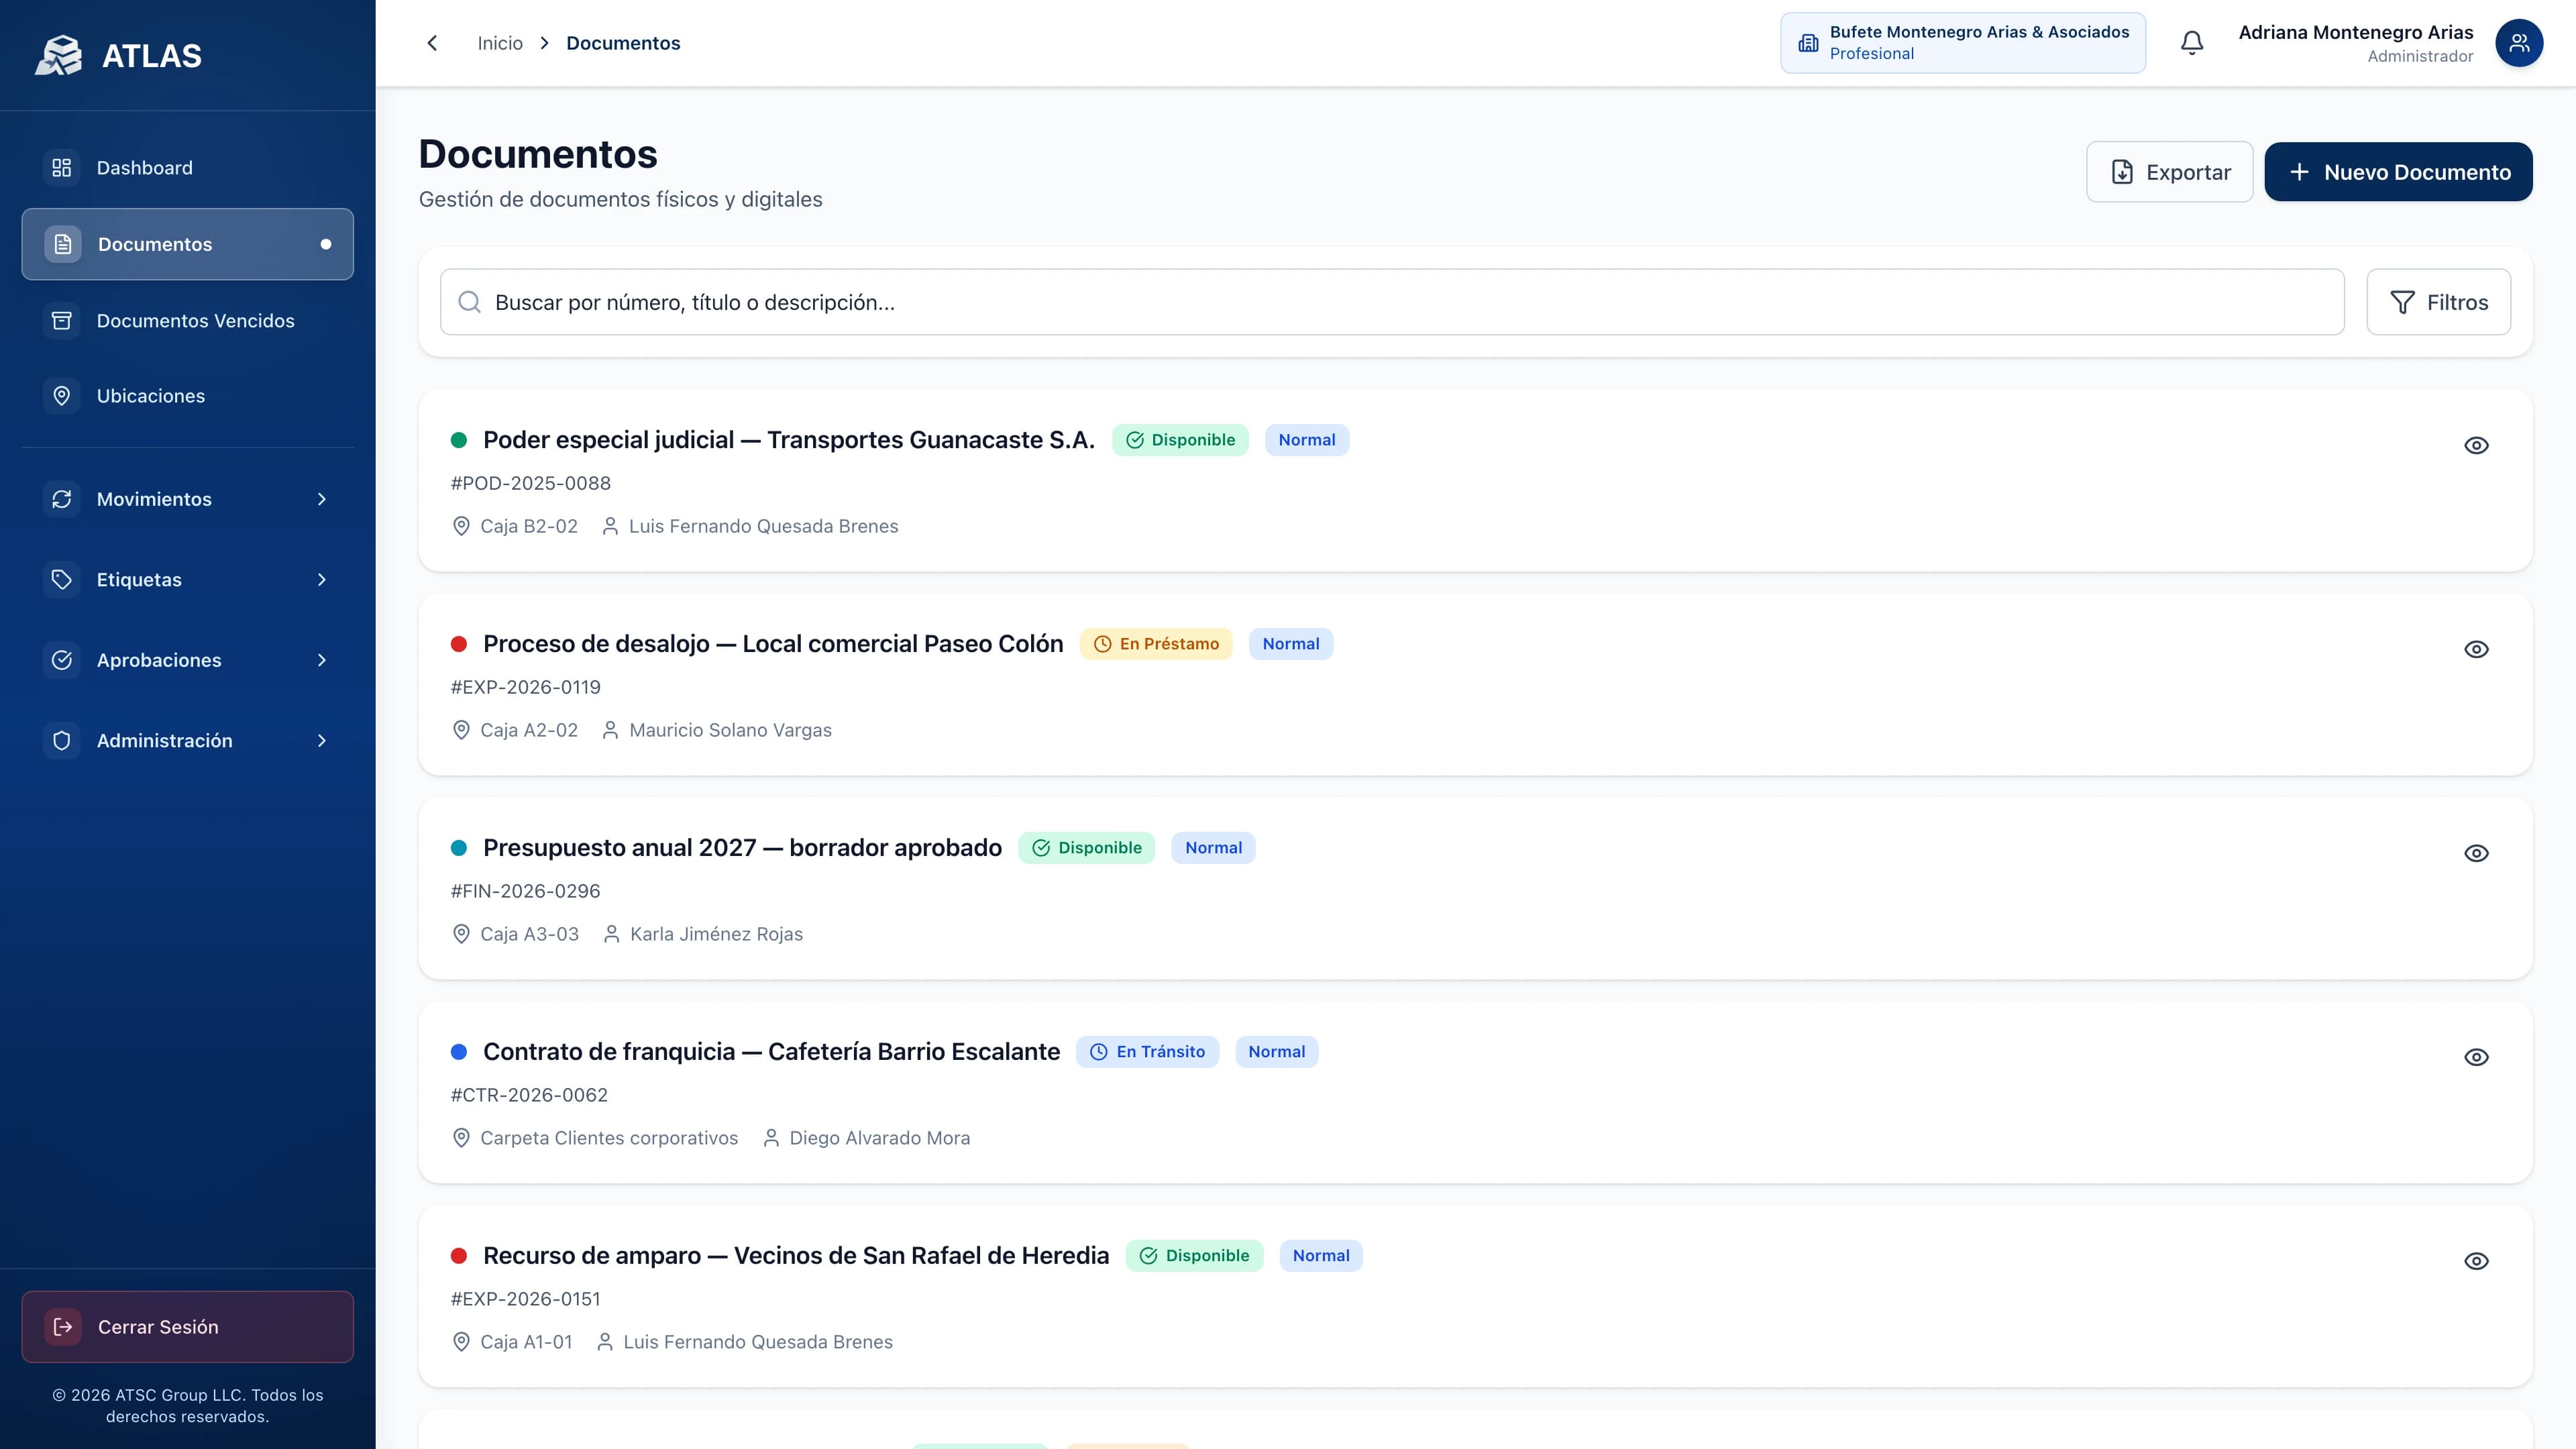The height and width of the screenshot is (1449, 2576).
Task: Click the Documentos Vencidos archive icon
Action: (x=62, y=321)
